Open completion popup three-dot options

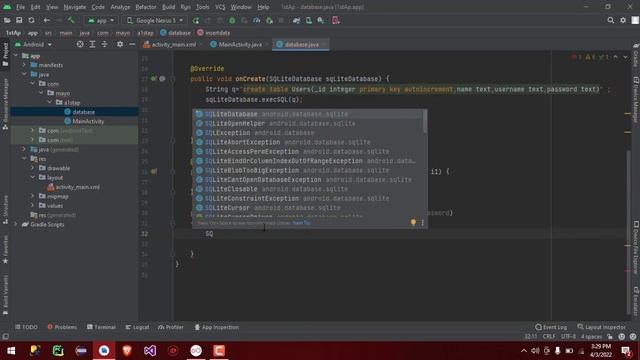[x=422, y=222]
